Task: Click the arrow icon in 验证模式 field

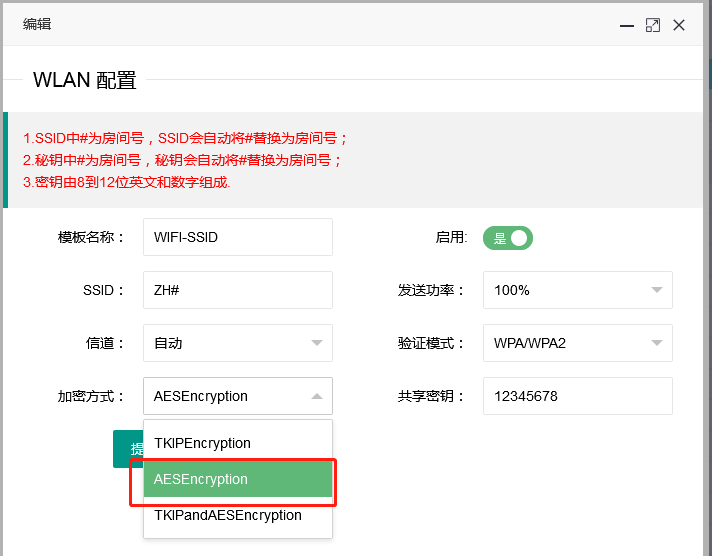Action: click(657, 343)
